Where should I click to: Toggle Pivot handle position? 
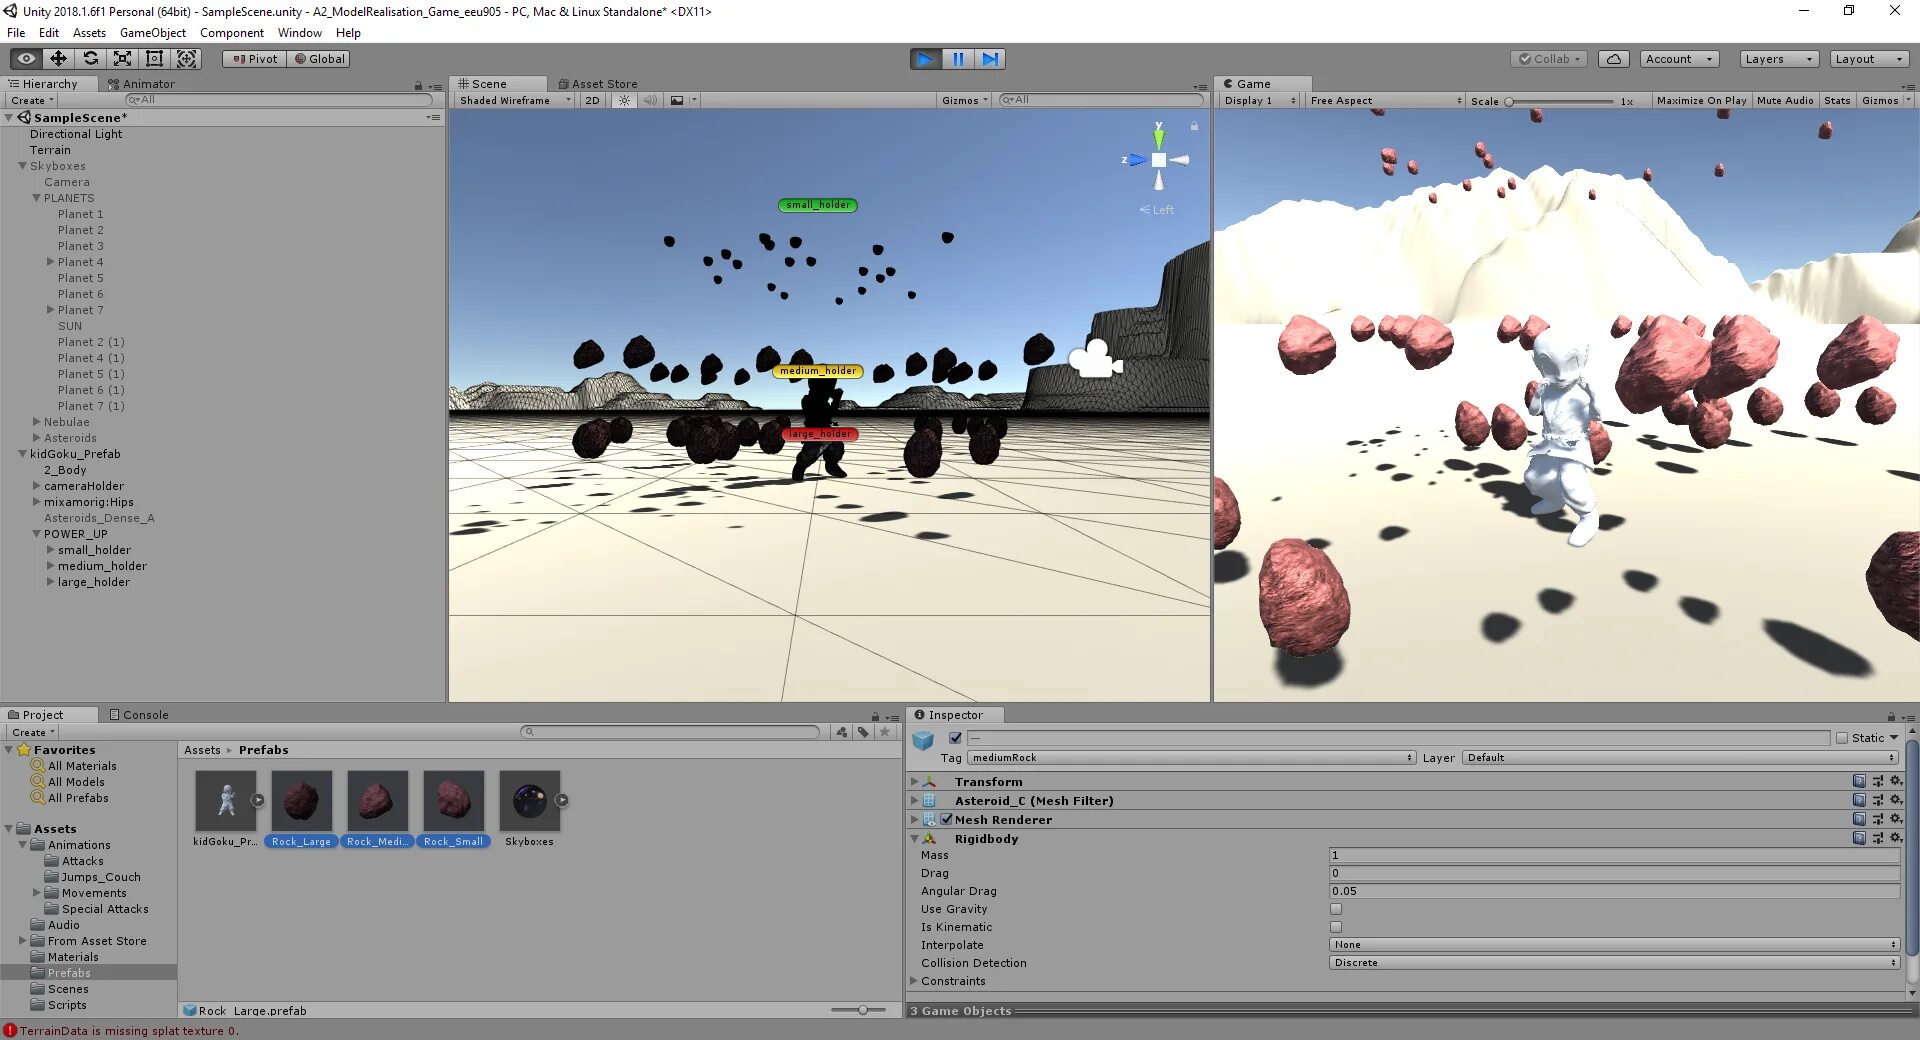pyautogui.click(x=254, y=59)
